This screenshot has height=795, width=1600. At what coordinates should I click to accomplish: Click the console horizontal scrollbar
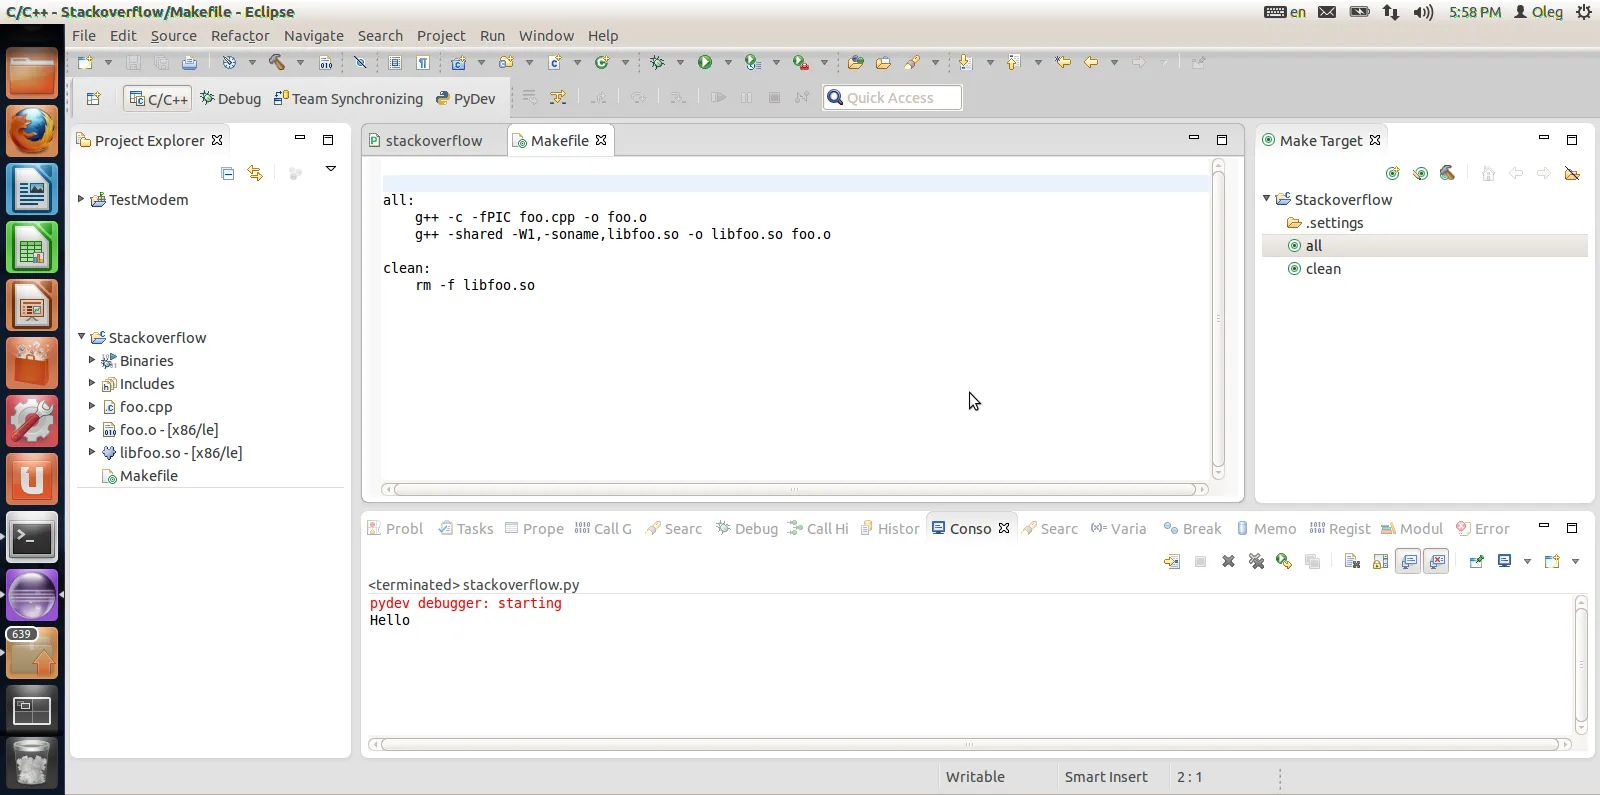pyautogui.click(x=969, y=744)
